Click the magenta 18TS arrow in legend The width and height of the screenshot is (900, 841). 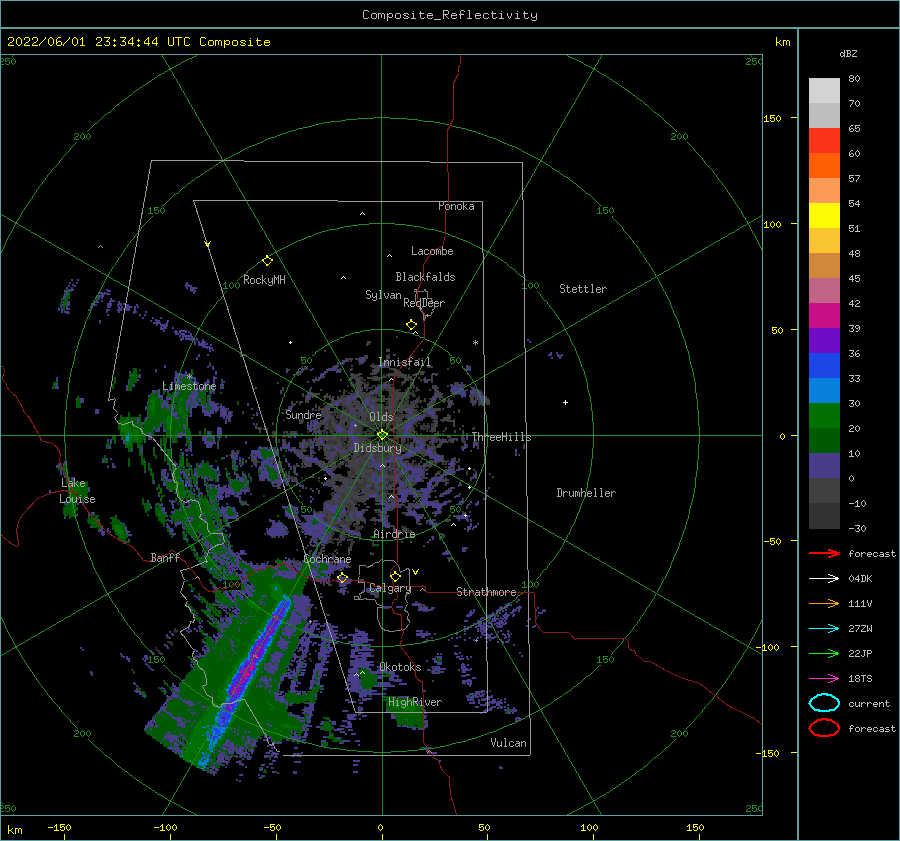tap(824, 679)
